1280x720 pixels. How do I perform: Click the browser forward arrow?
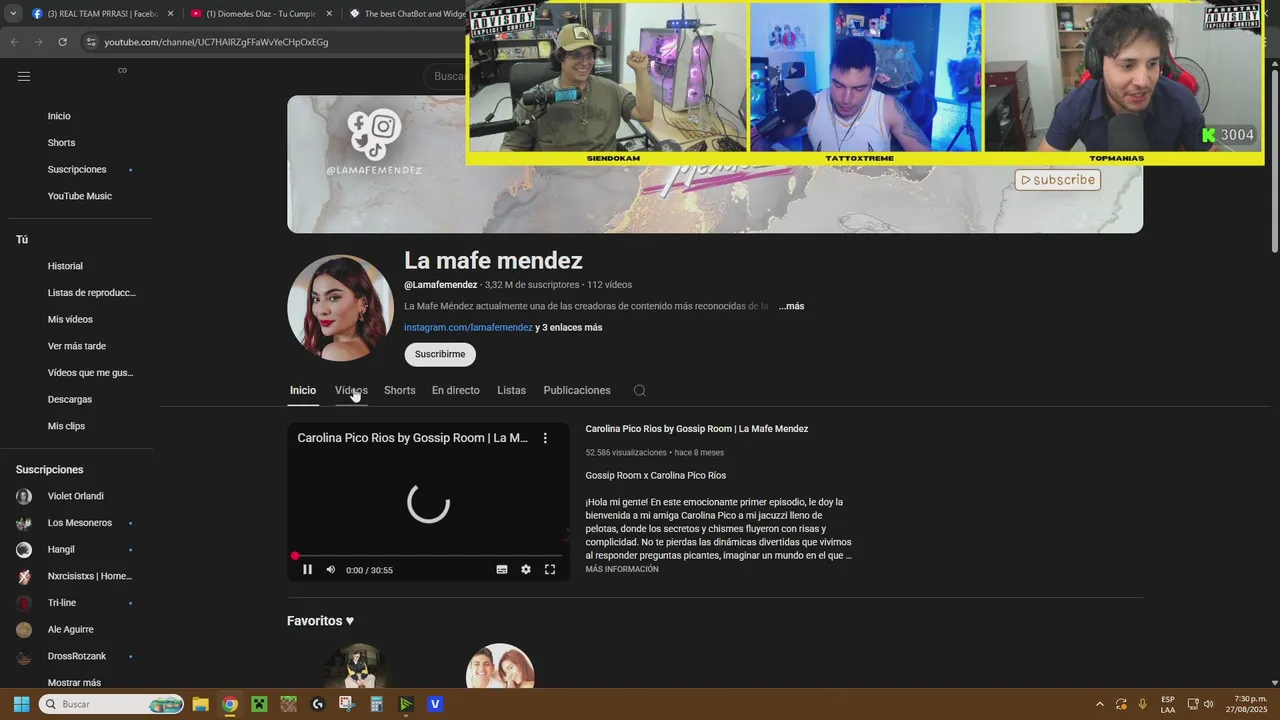[x=38, y=42]
